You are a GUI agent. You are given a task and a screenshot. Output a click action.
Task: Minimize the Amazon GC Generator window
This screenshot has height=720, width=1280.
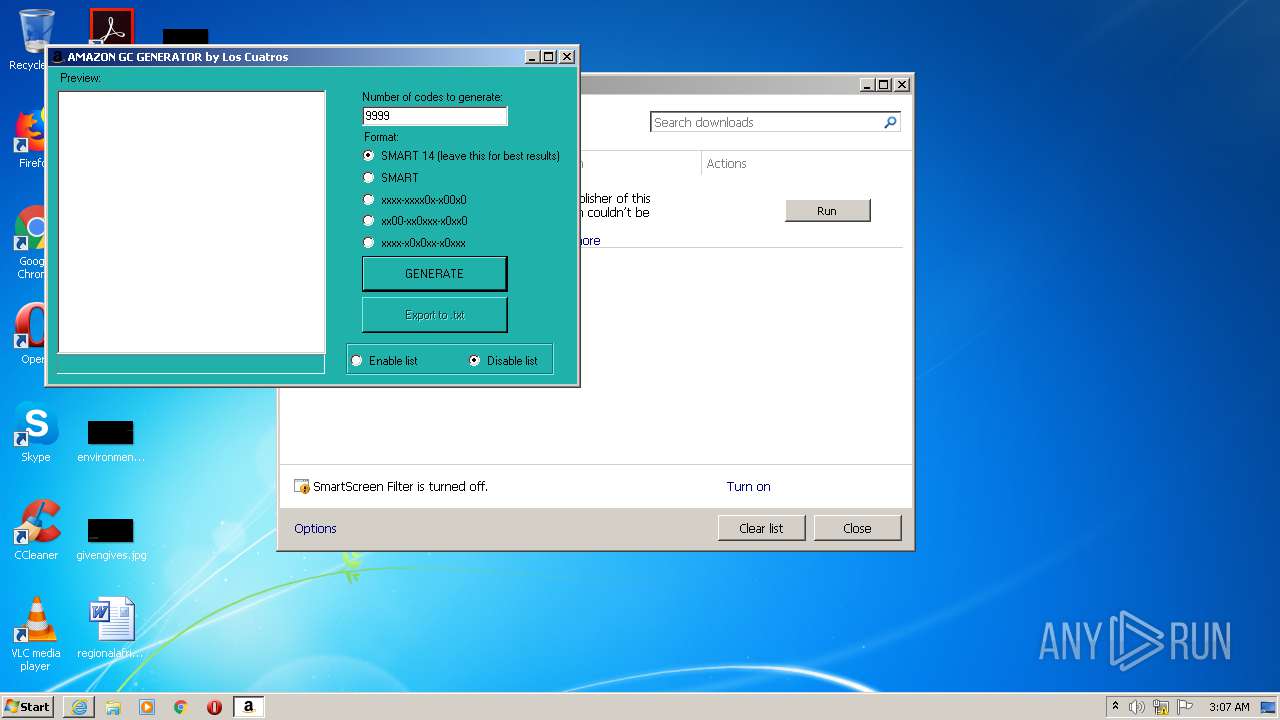(532, 57)
